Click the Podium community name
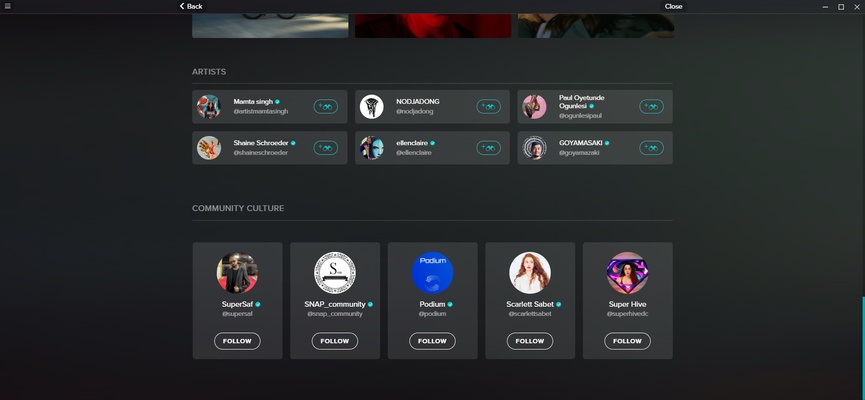This screenshot has width=865, height=400. coord(432,304)
